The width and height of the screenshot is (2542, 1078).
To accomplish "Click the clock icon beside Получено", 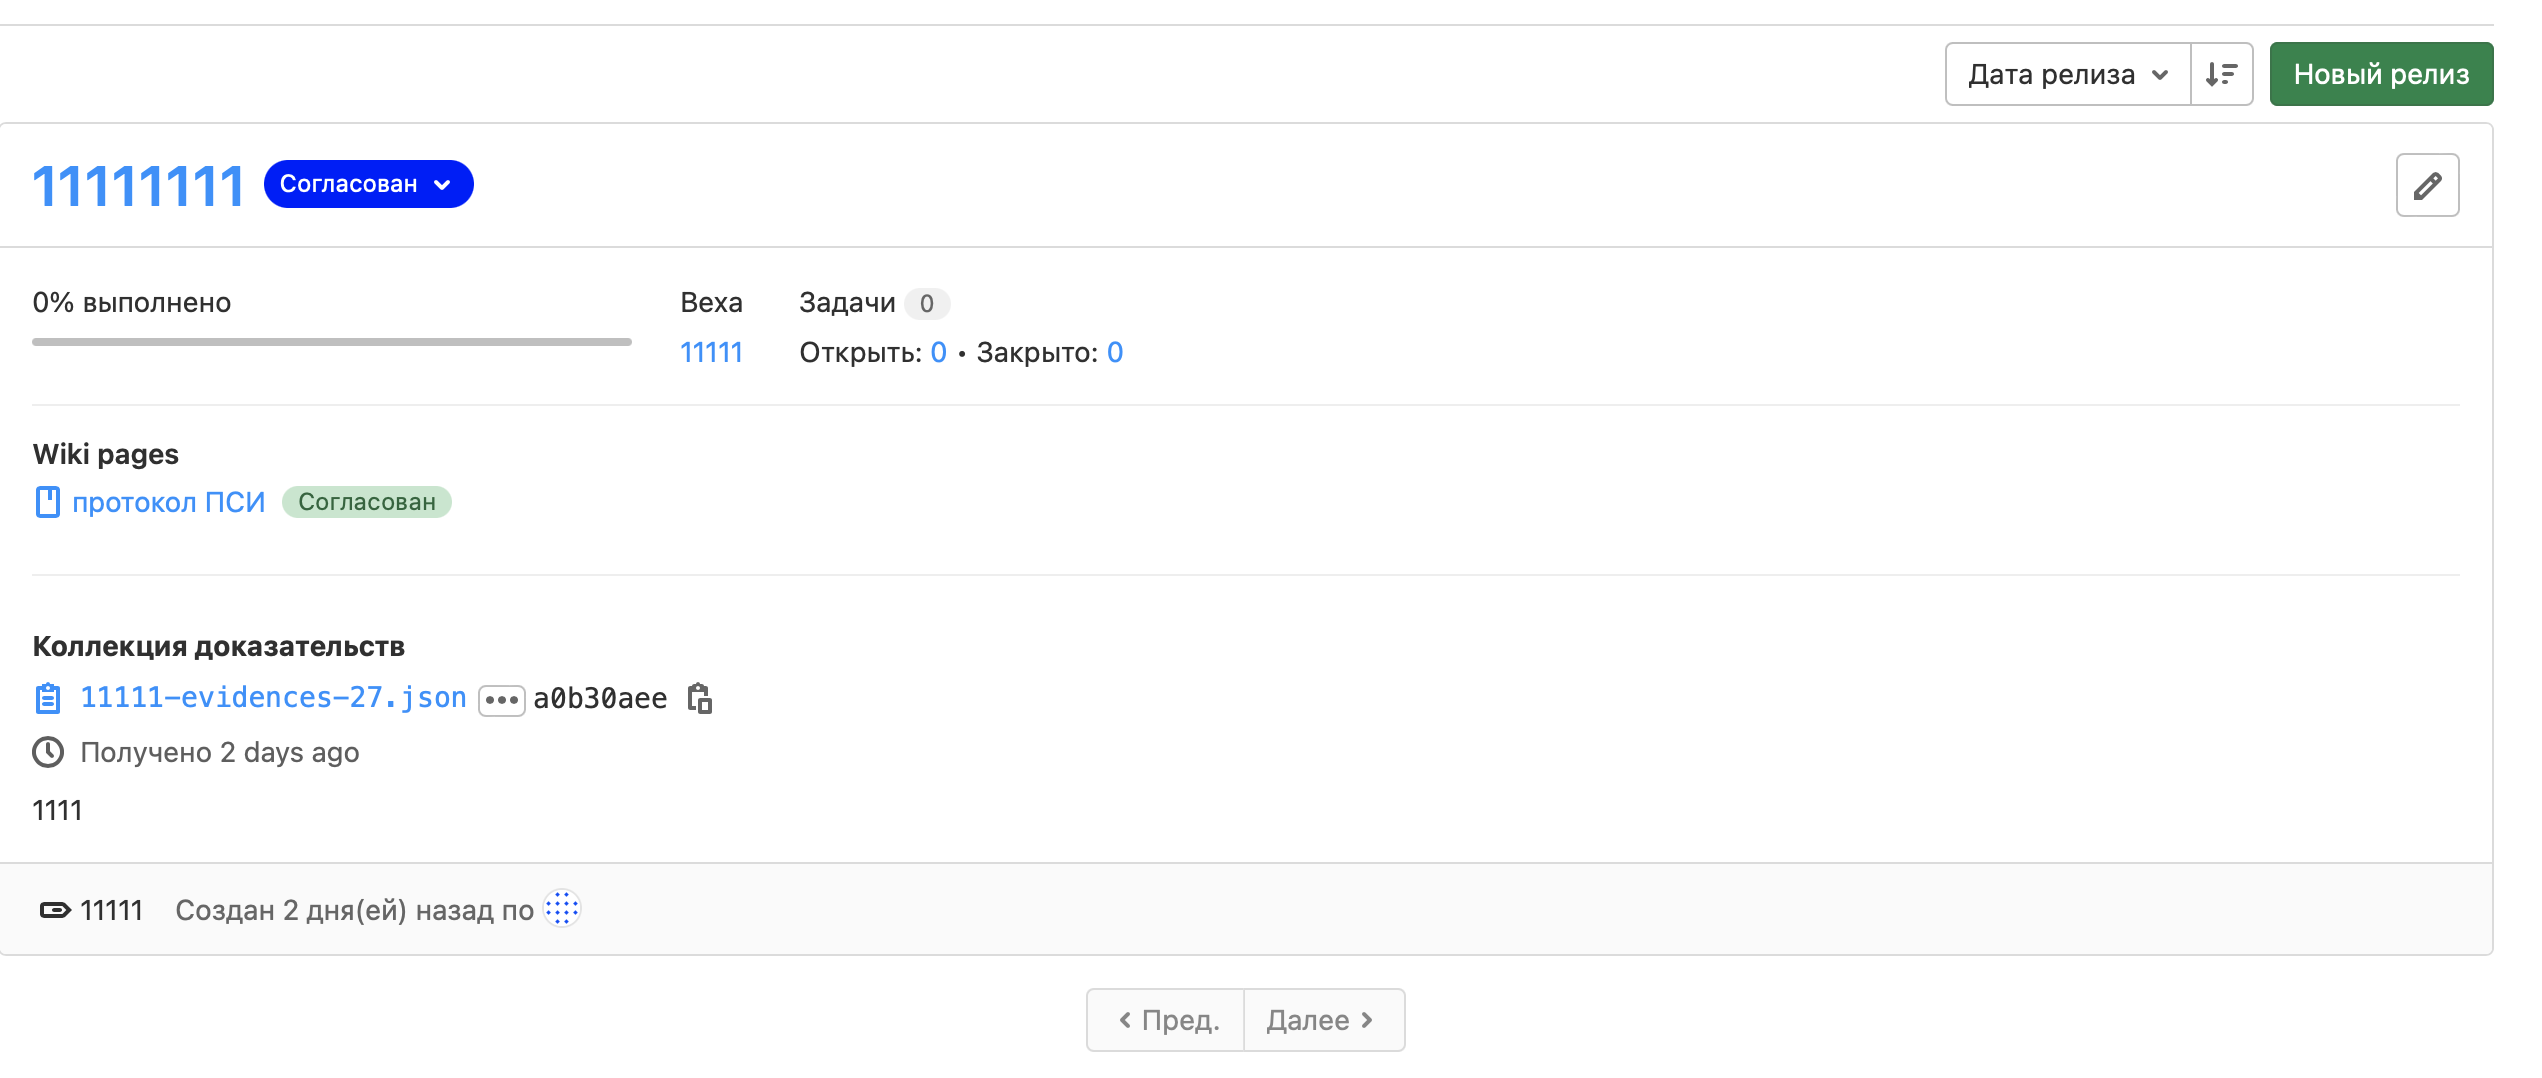I will tap(47, 752).
